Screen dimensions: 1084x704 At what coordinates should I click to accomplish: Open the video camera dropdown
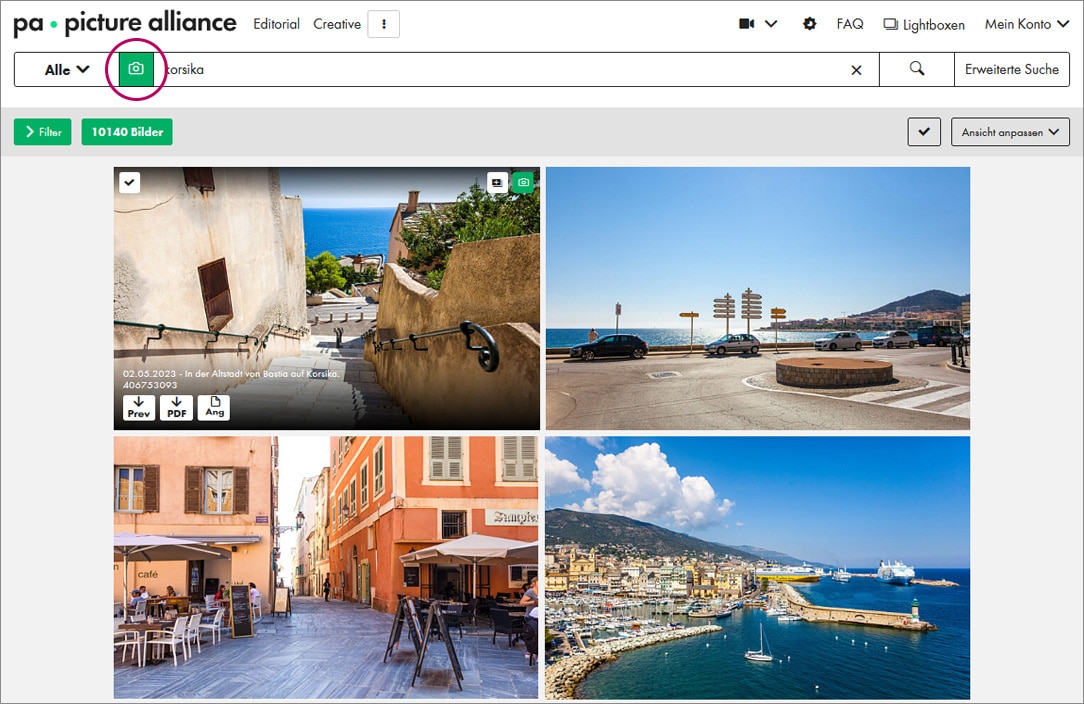758,24
